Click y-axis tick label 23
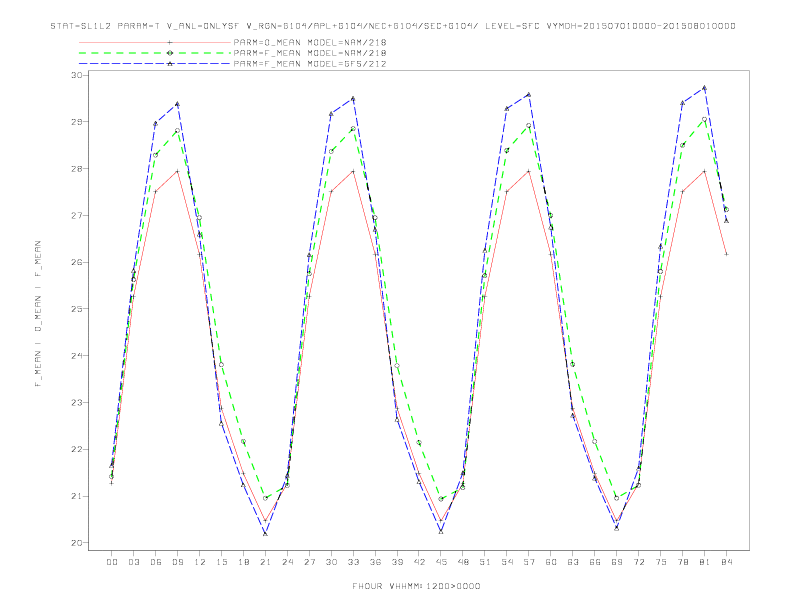The width and height of the screenshot is (792, 612). click(76, 402)
